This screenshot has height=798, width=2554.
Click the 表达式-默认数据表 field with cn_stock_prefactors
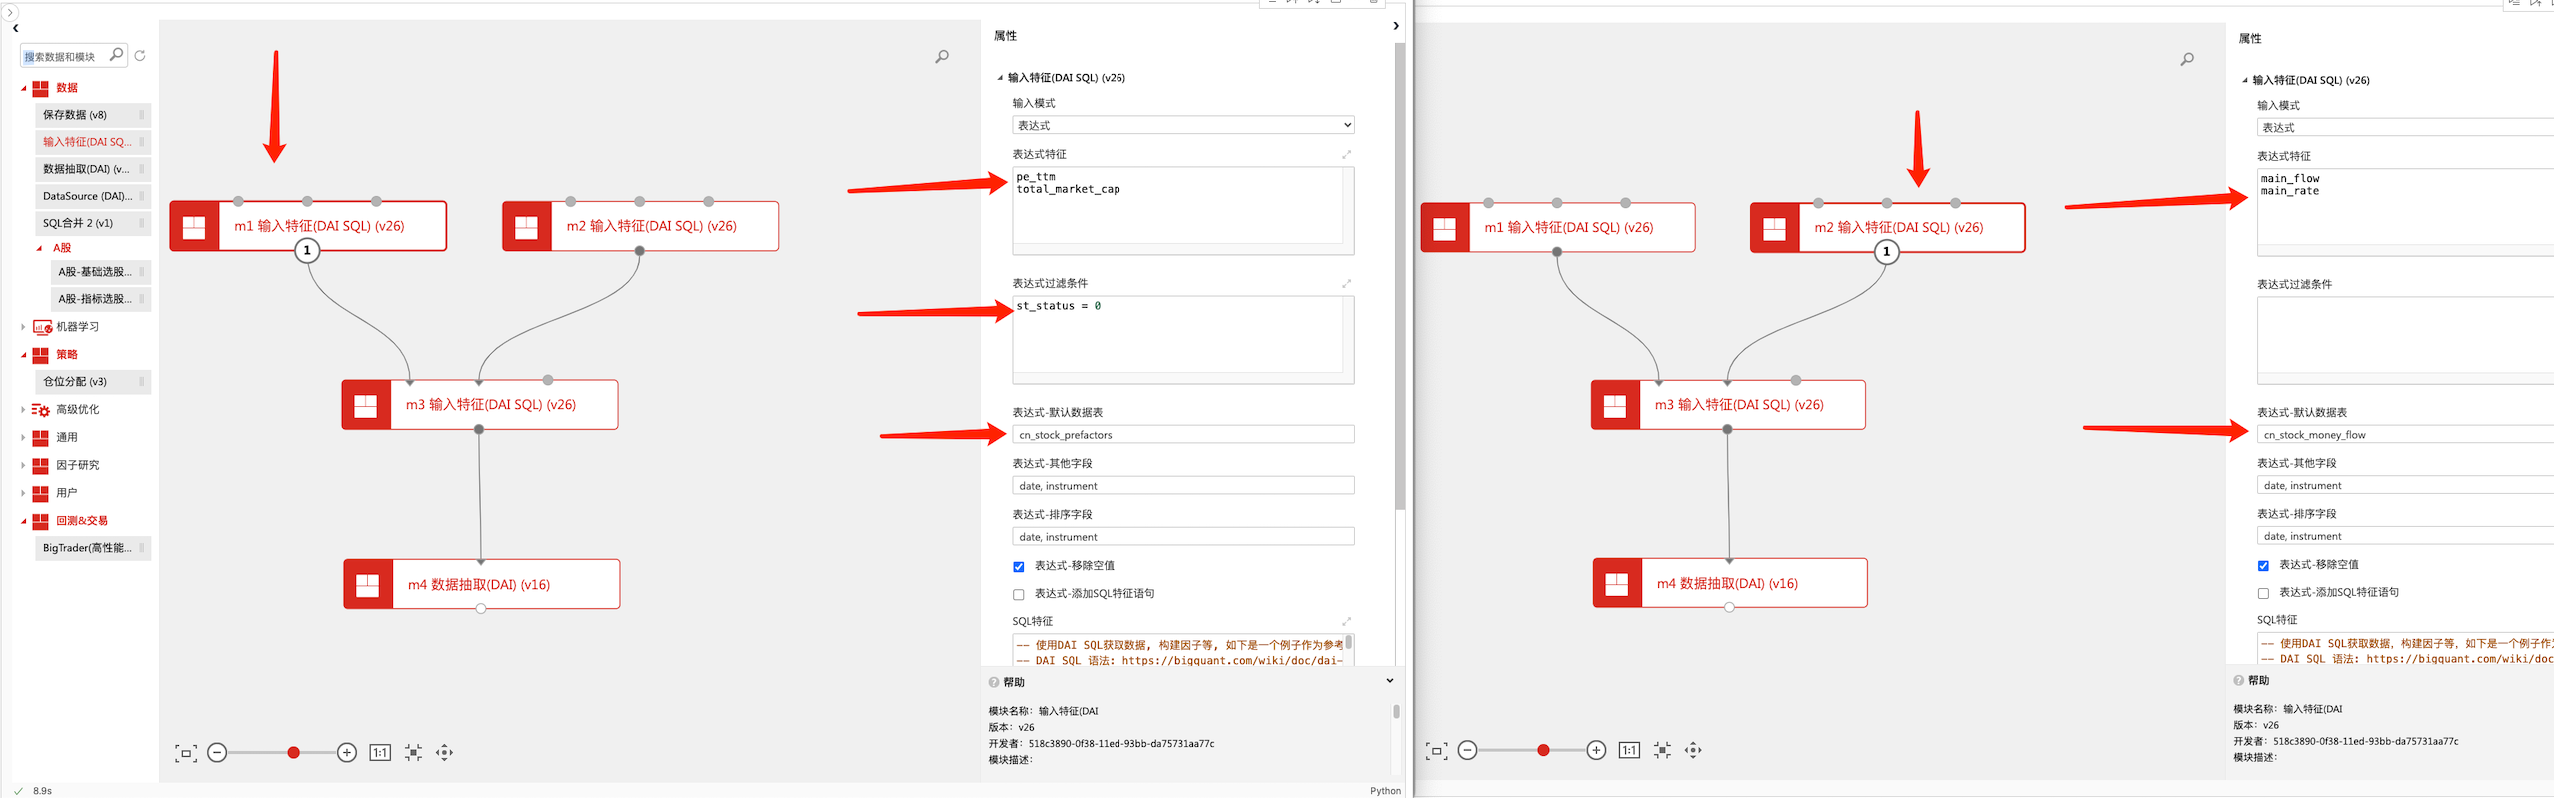pos(1182,435)
